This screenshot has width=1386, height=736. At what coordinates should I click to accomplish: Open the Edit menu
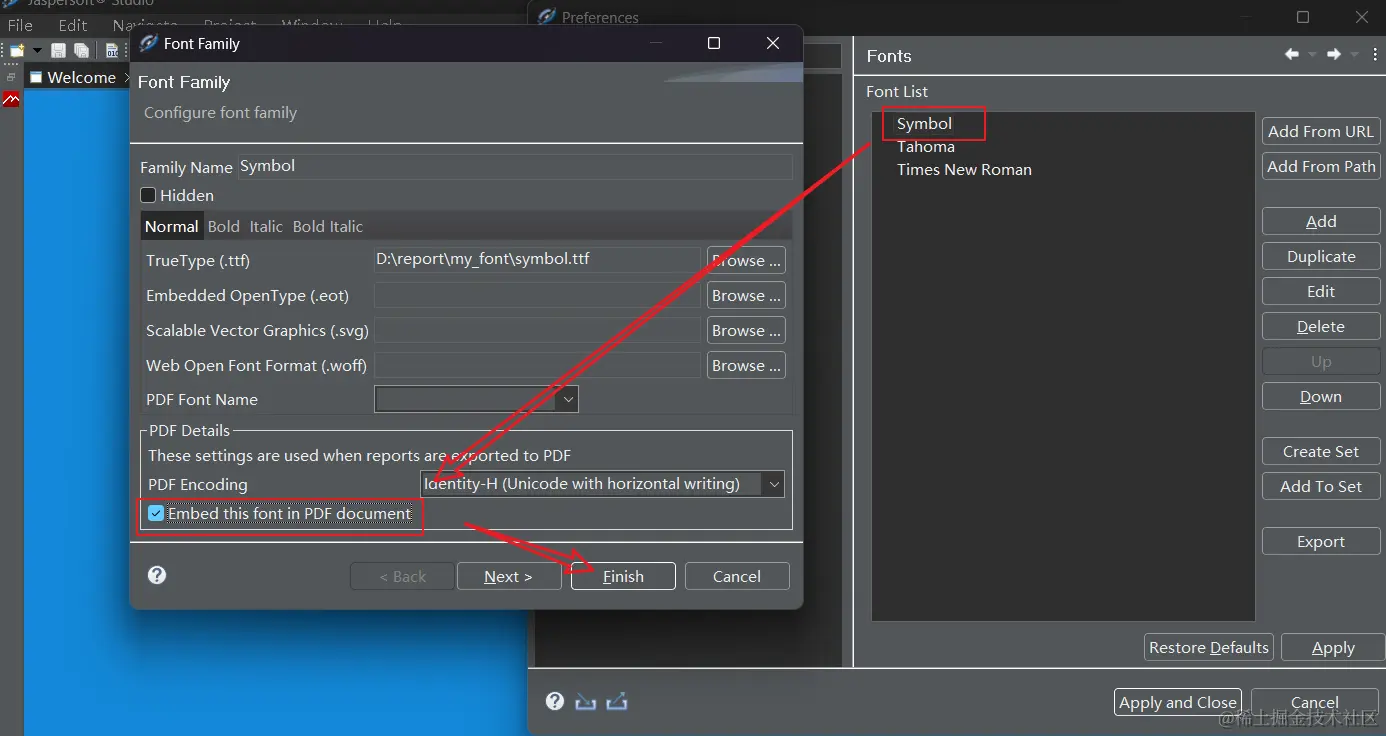coord(73,25)
